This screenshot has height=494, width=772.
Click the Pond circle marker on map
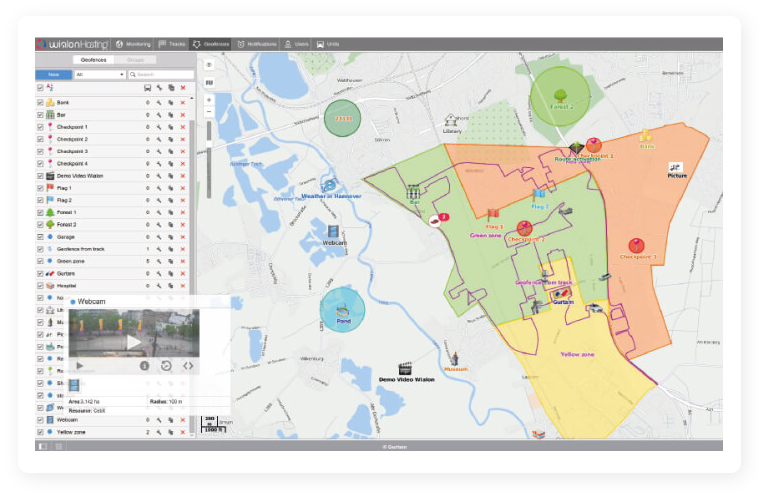click(343, 310)
